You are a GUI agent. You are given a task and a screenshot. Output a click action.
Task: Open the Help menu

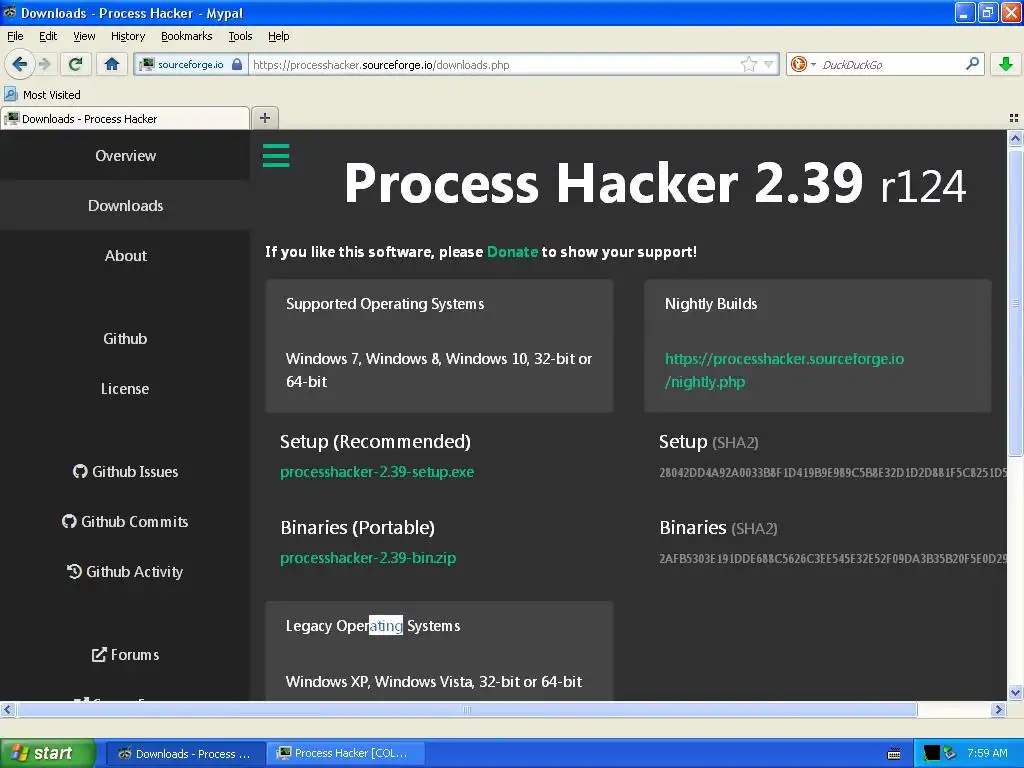pos(278,36)
